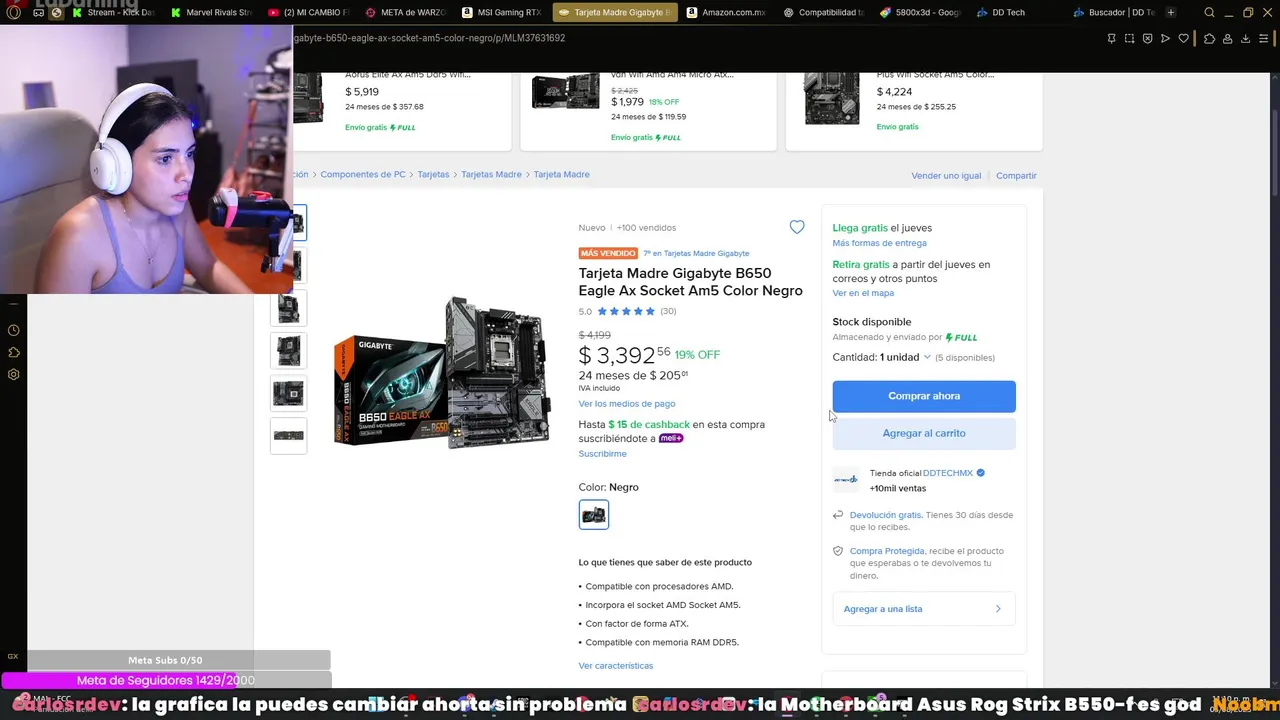Select the Negro color swatch

(593, 514)
